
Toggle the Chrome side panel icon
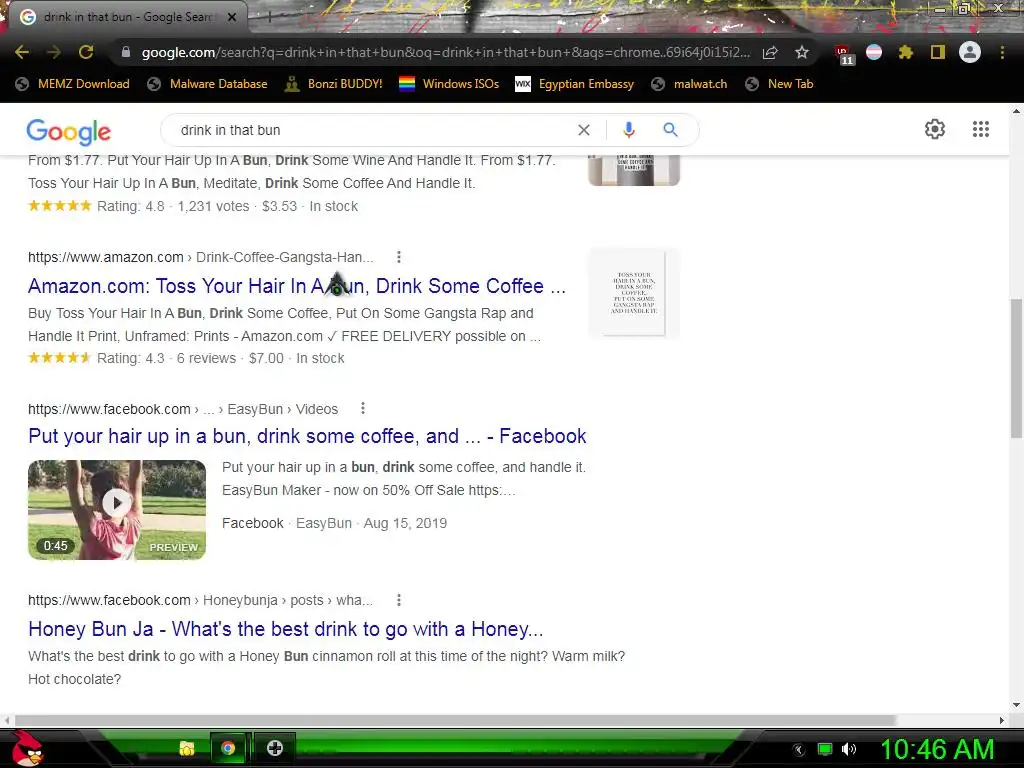(x=938, y=52)
